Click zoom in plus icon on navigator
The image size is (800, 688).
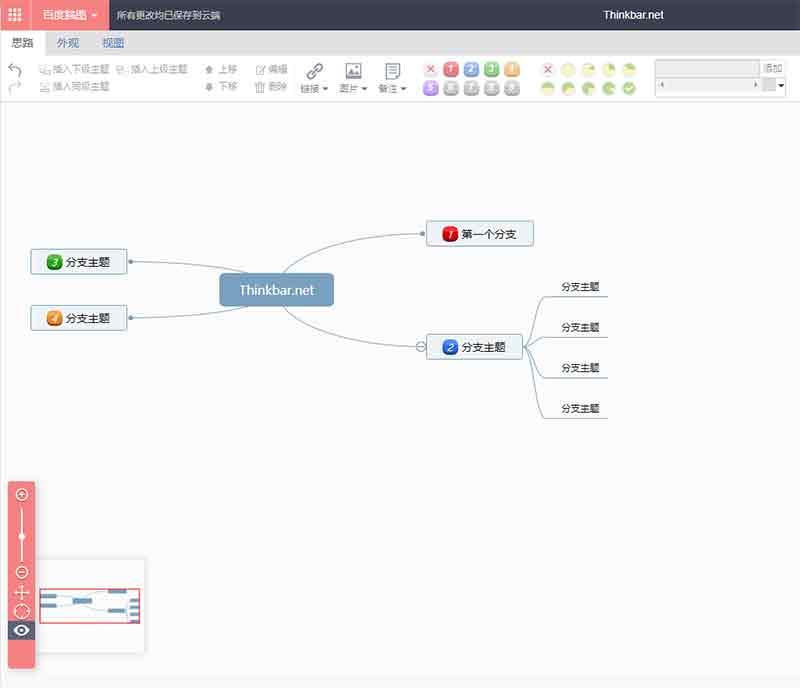21,494
